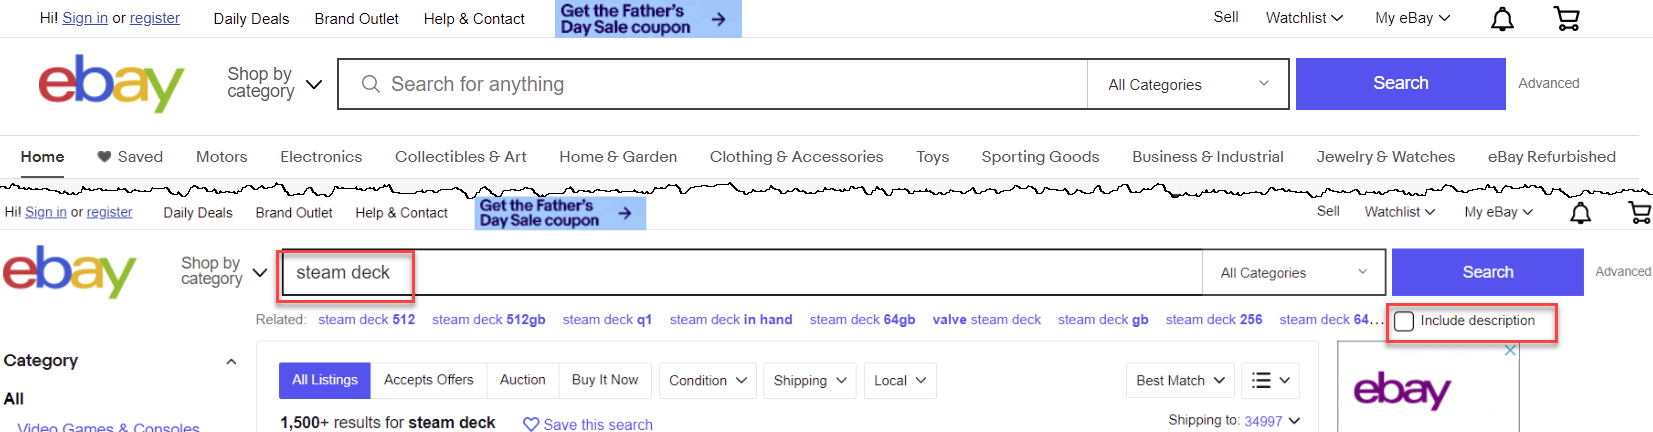Open the listing view options icon
1653x432 pixels.
click(1271, 380)
